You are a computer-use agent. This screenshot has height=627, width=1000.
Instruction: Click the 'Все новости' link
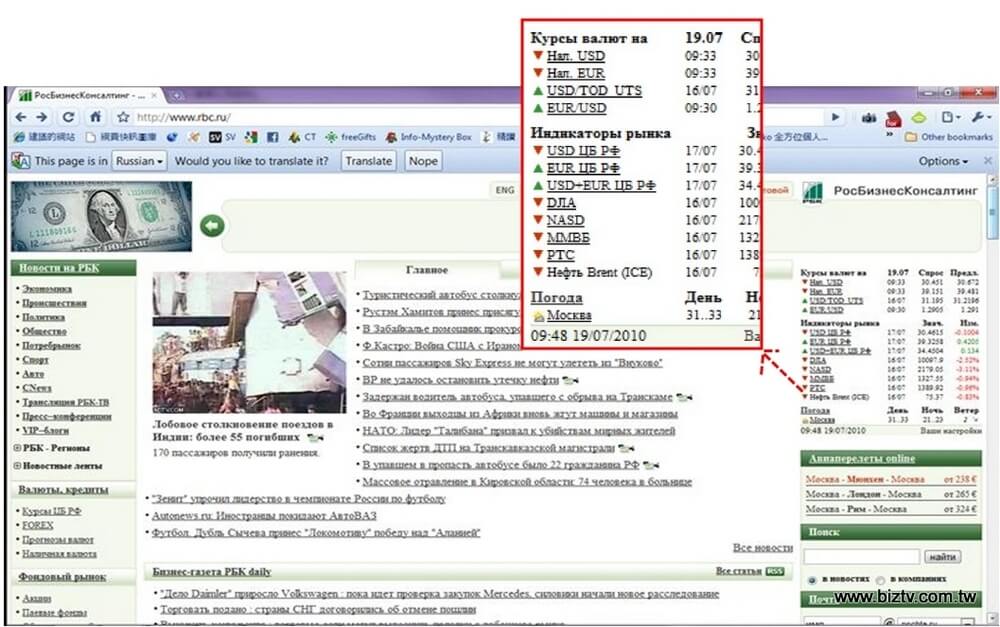(762, 548)
